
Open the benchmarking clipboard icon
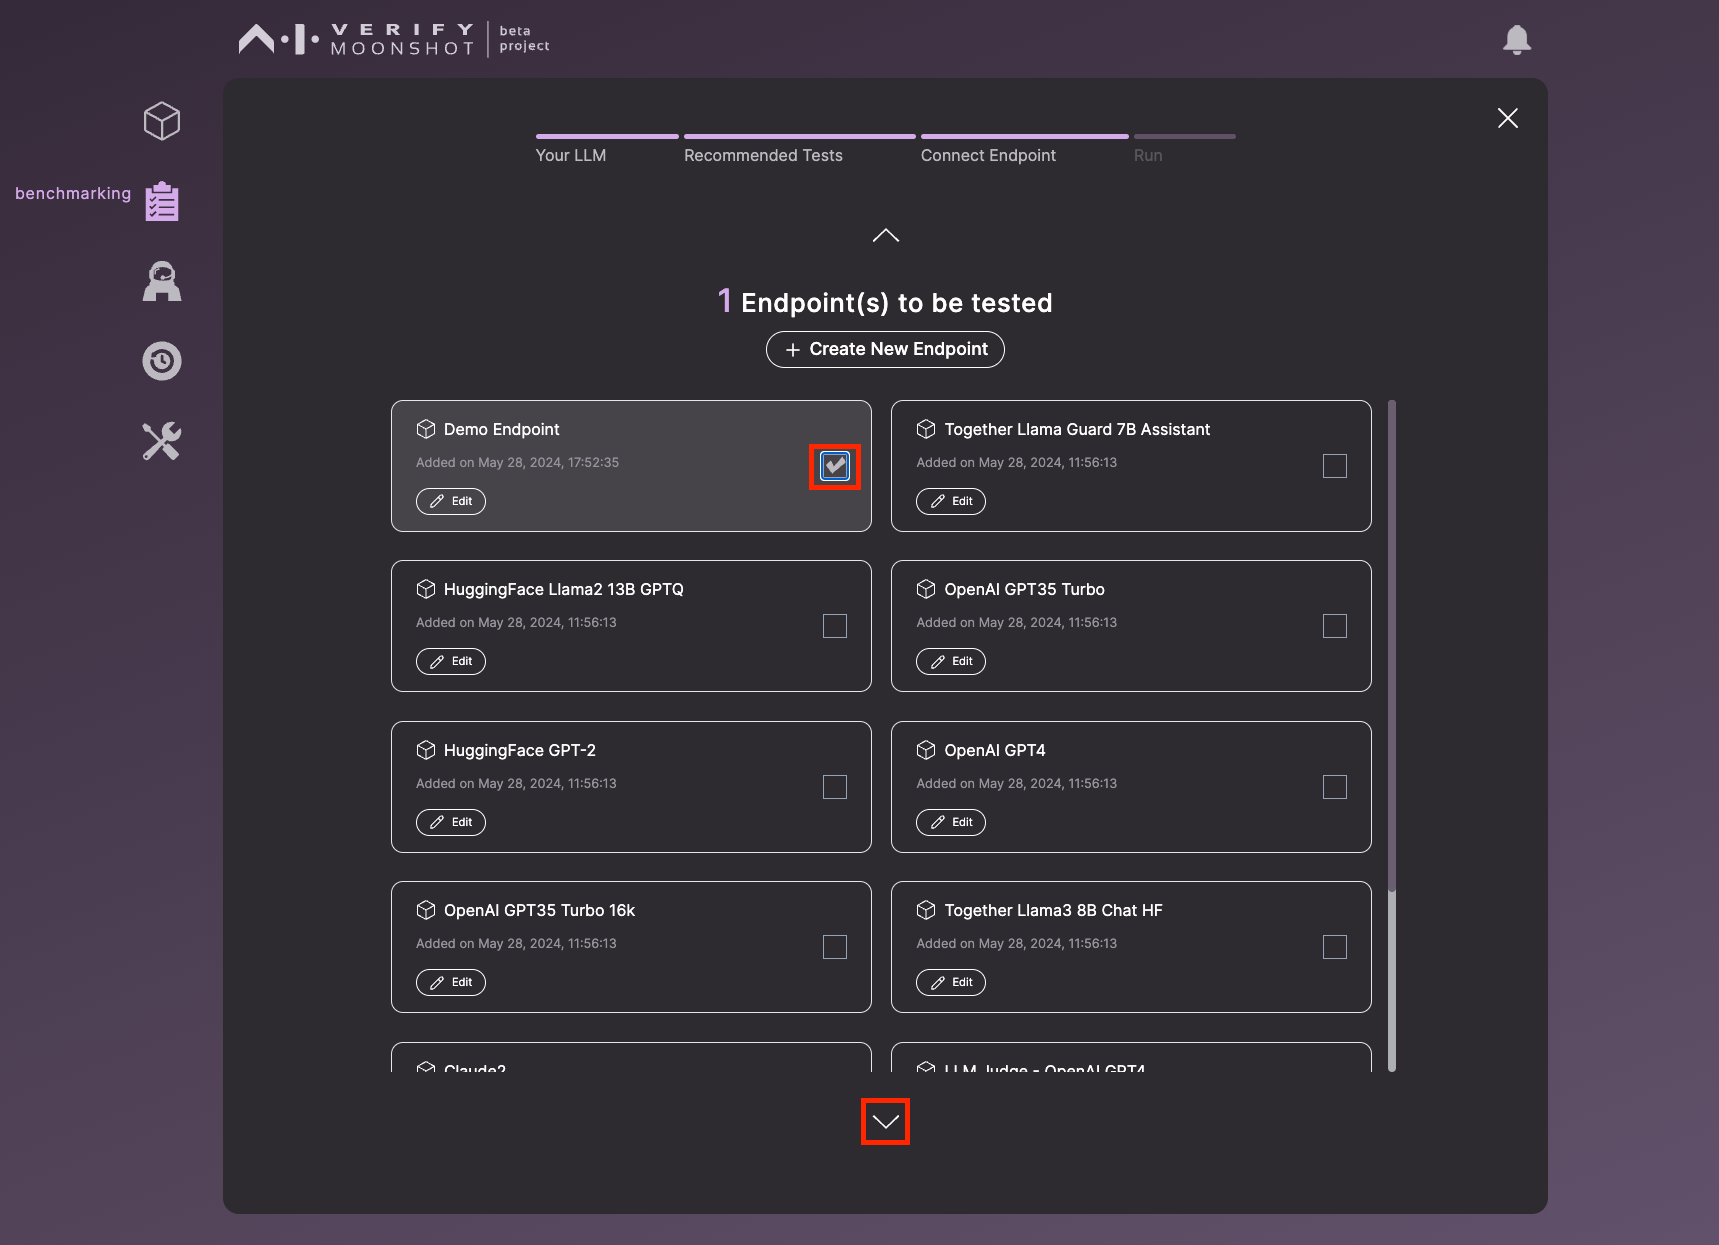point(162,201)
